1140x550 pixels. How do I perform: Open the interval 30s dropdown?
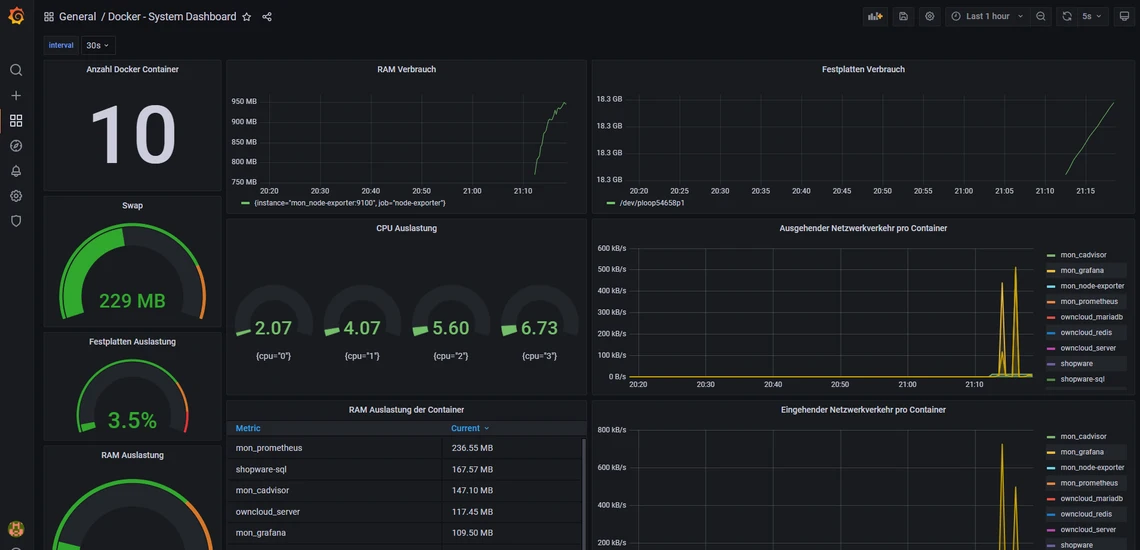pyautogui.click(x=98, y=45)
